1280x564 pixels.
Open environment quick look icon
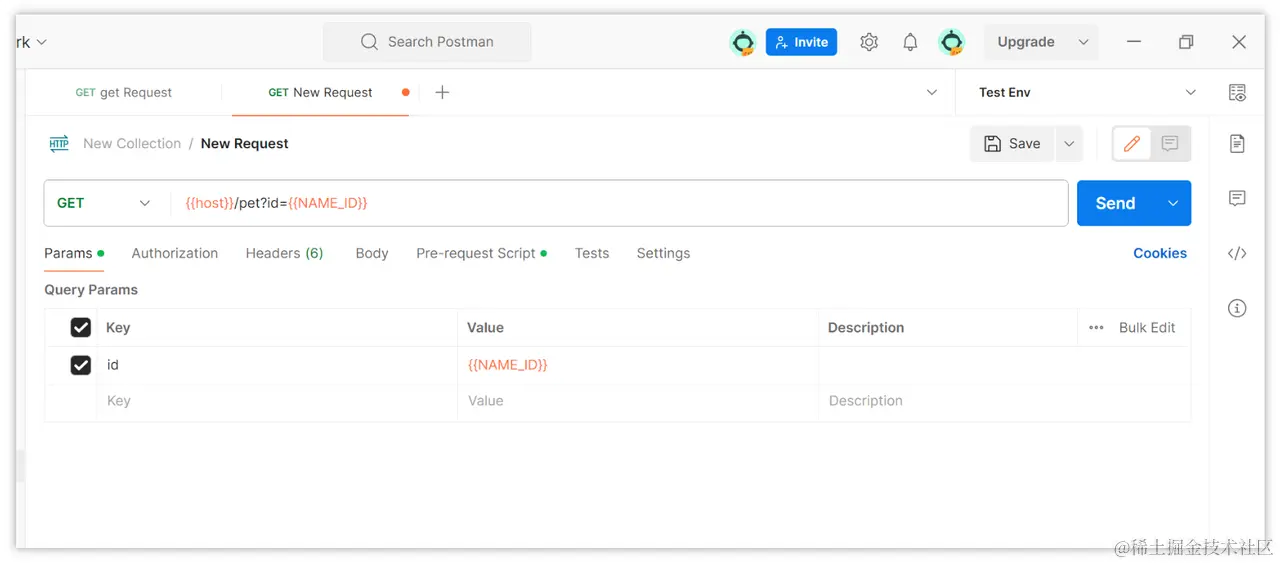[1237, 93]
